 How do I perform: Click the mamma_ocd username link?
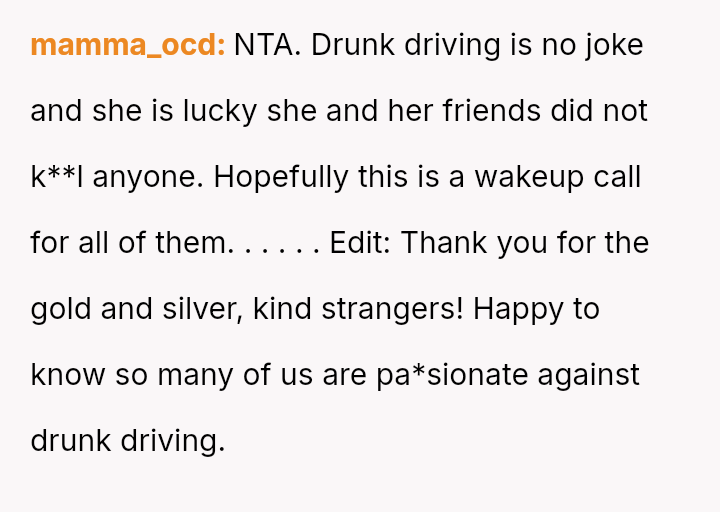127,45
